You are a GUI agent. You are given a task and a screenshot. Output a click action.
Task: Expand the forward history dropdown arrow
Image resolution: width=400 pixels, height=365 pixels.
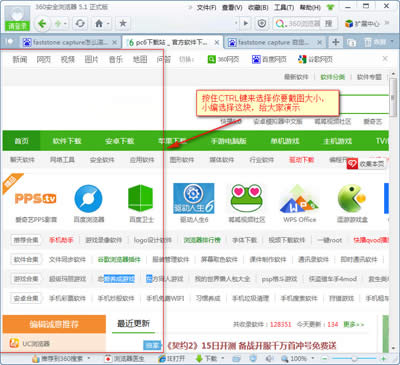pos(65,24)
